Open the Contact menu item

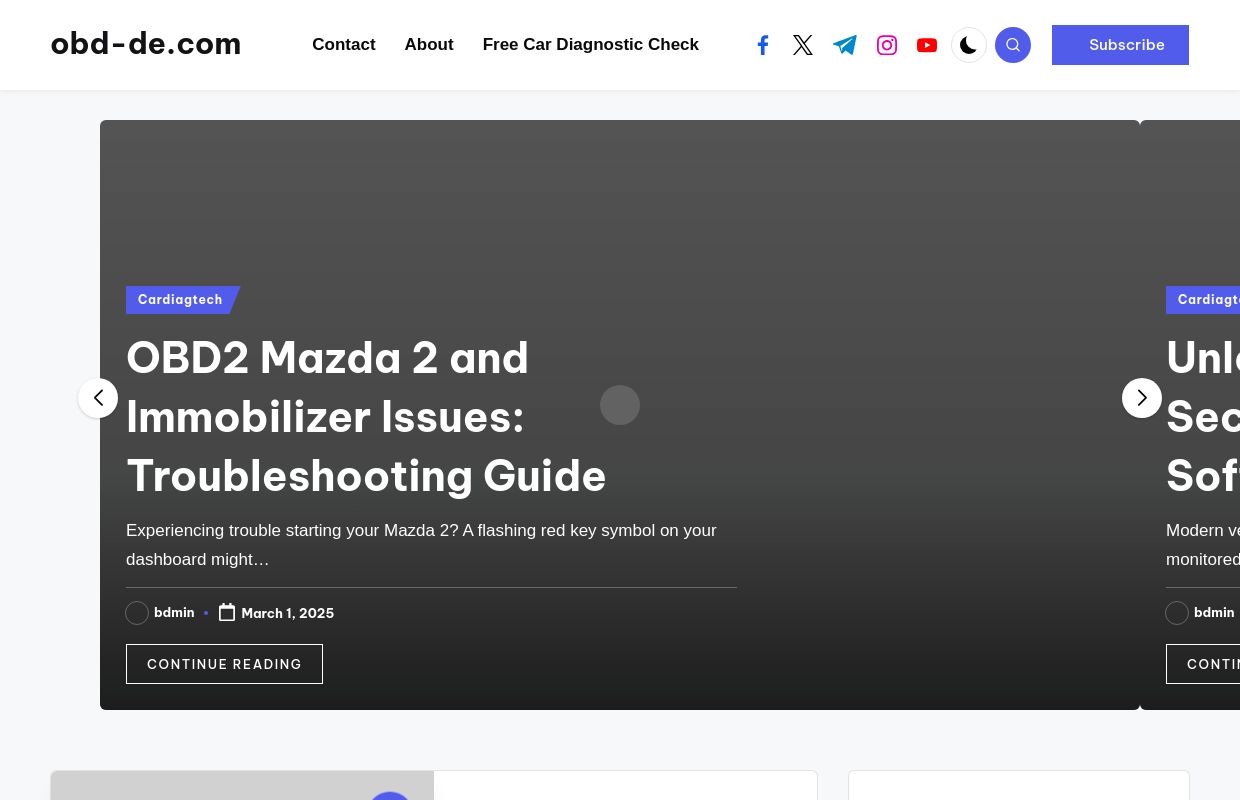(344, 45)
